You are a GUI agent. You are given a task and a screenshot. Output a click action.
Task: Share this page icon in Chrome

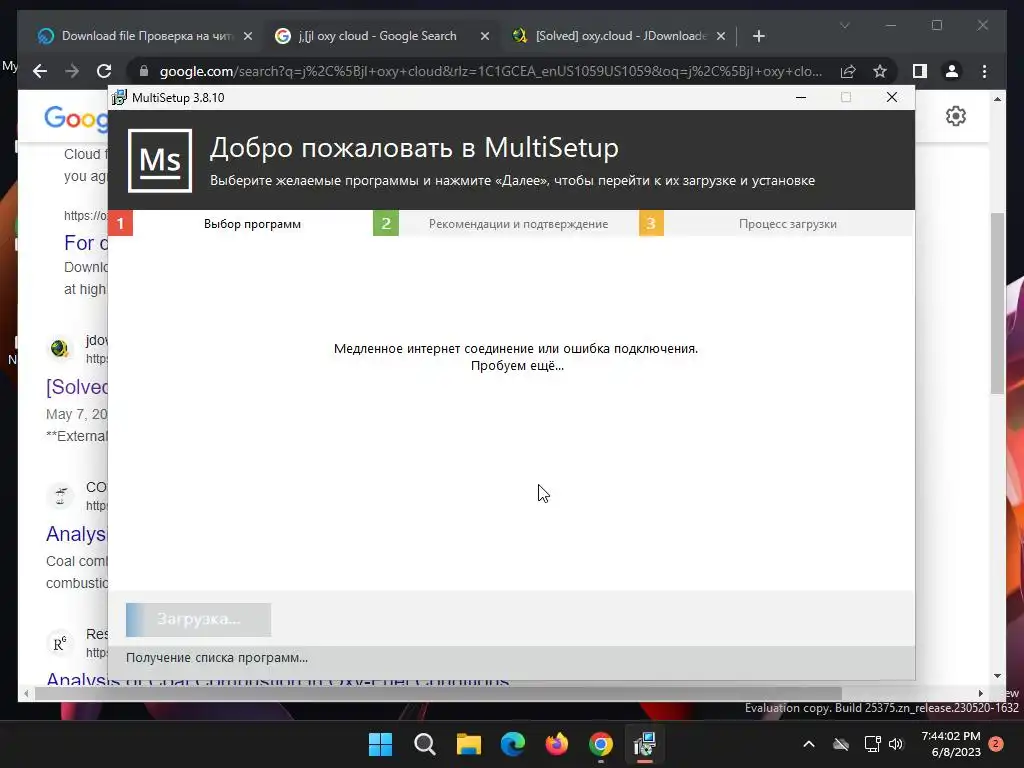pos(848,71)
